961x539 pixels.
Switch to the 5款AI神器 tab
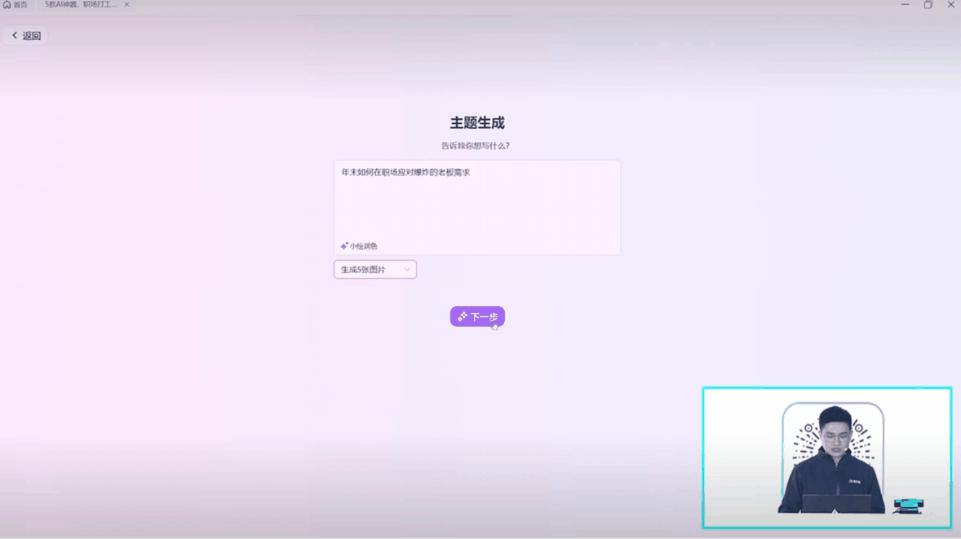coord(80,5)
